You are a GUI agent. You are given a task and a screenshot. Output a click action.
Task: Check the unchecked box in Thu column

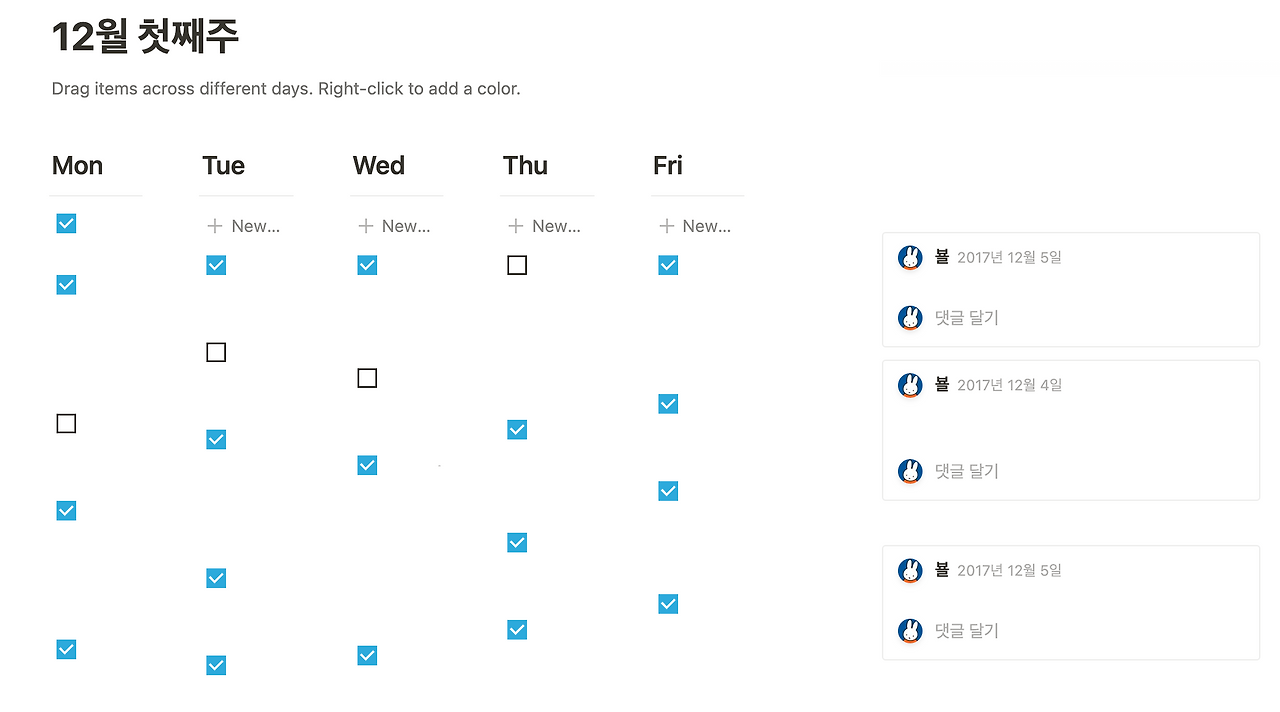point(517,265)
